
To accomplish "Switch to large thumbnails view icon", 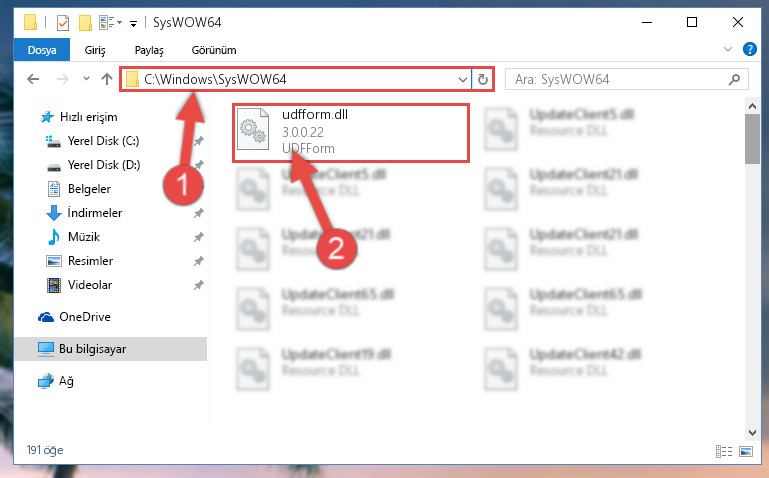I will [746, 451].
